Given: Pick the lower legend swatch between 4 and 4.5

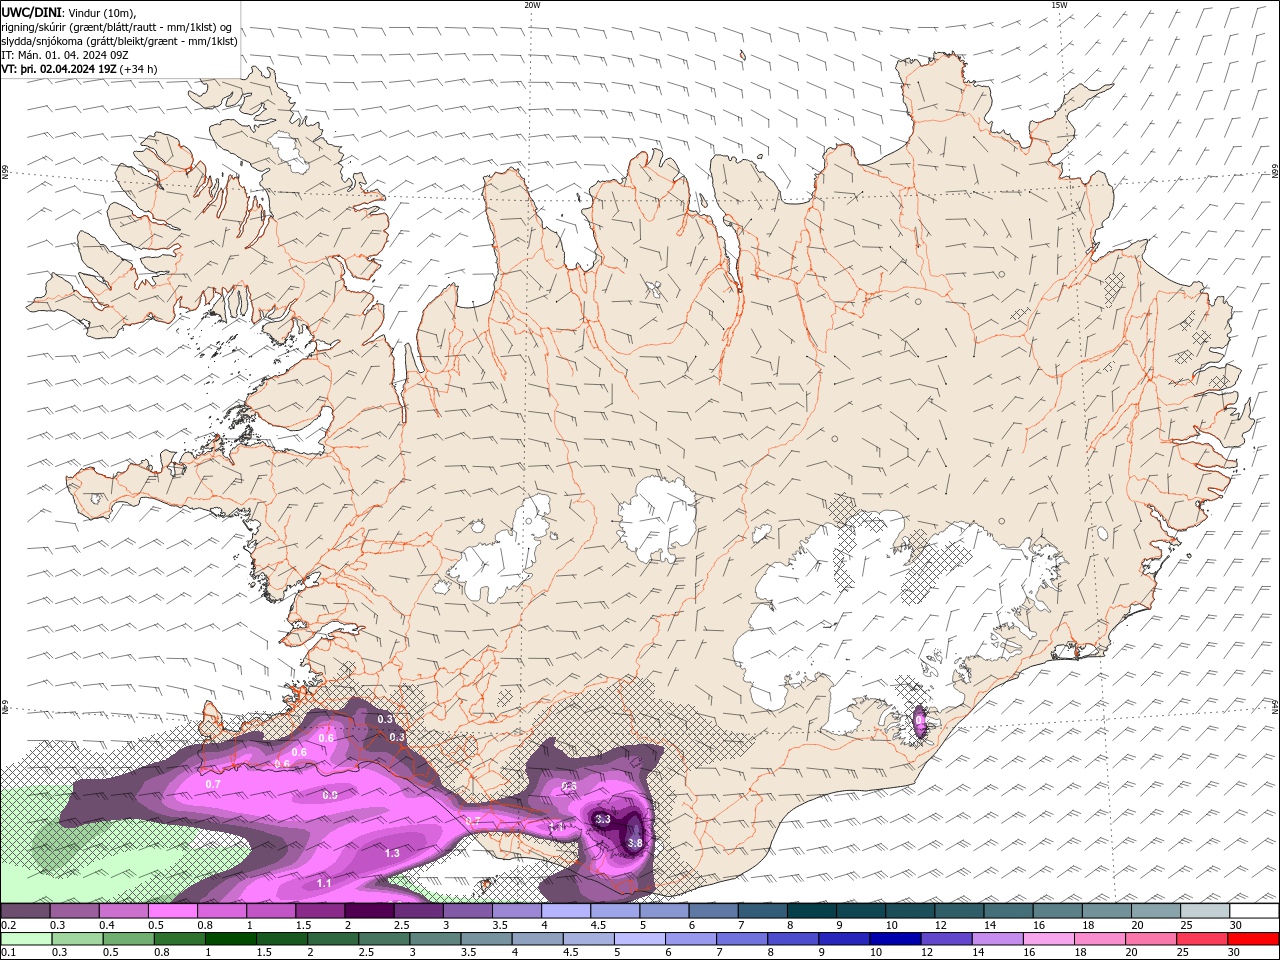Looking at the screenshot, I should 536,939.
